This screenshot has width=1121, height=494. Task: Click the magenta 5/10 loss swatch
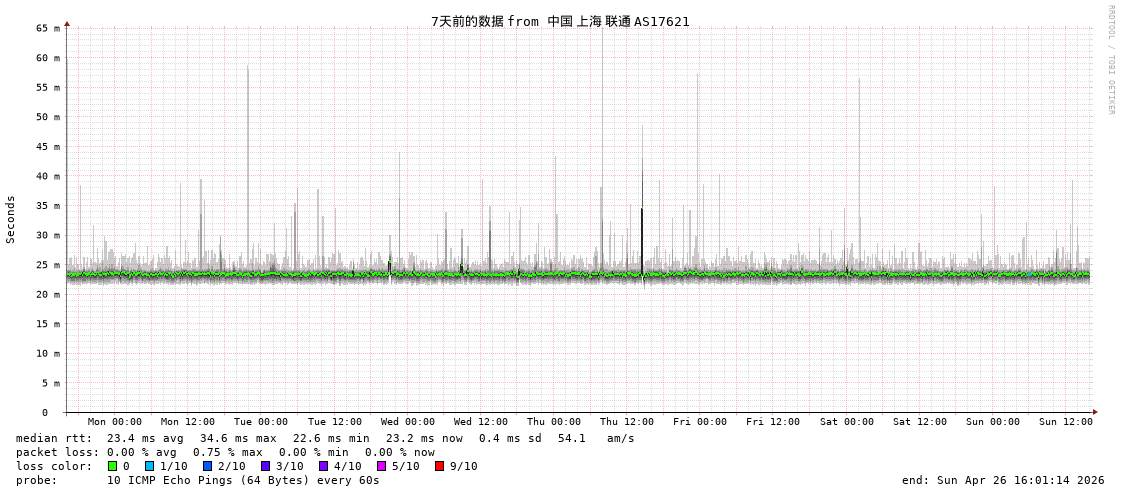point(381,466)
